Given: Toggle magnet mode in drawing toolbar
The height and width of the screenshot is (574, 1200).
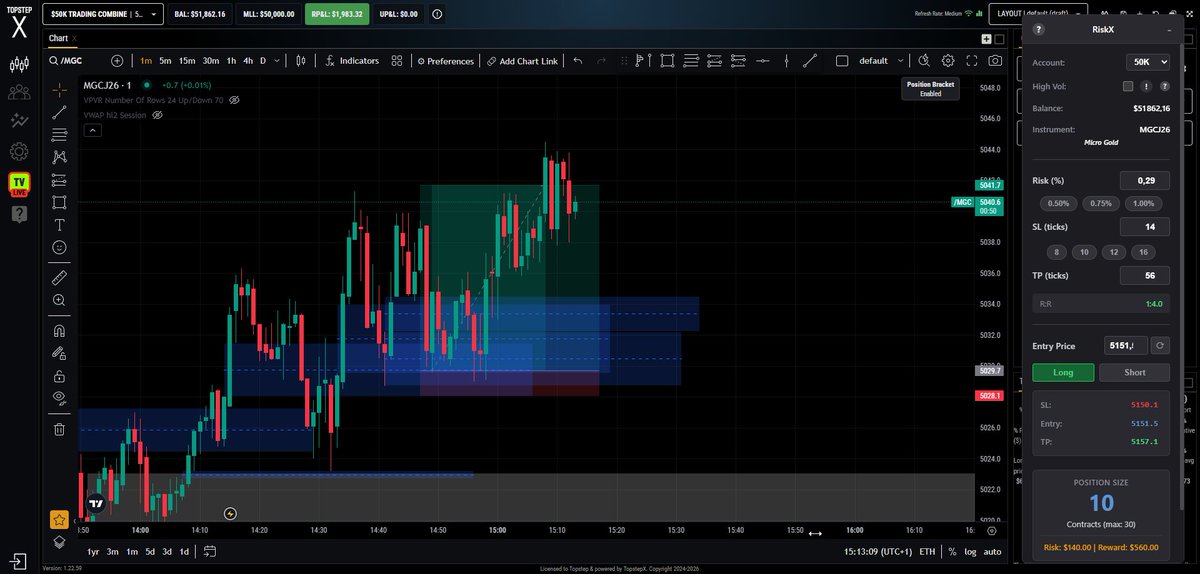Looking at the screenshot, I should click(59, 330).
